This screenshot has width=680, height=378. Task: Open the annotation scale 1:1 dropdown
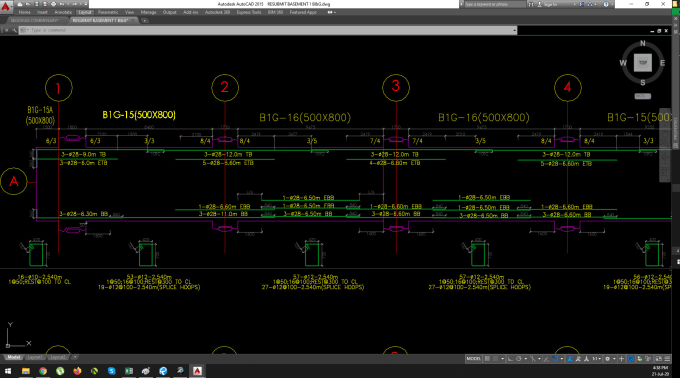click(x=597, y=359)
